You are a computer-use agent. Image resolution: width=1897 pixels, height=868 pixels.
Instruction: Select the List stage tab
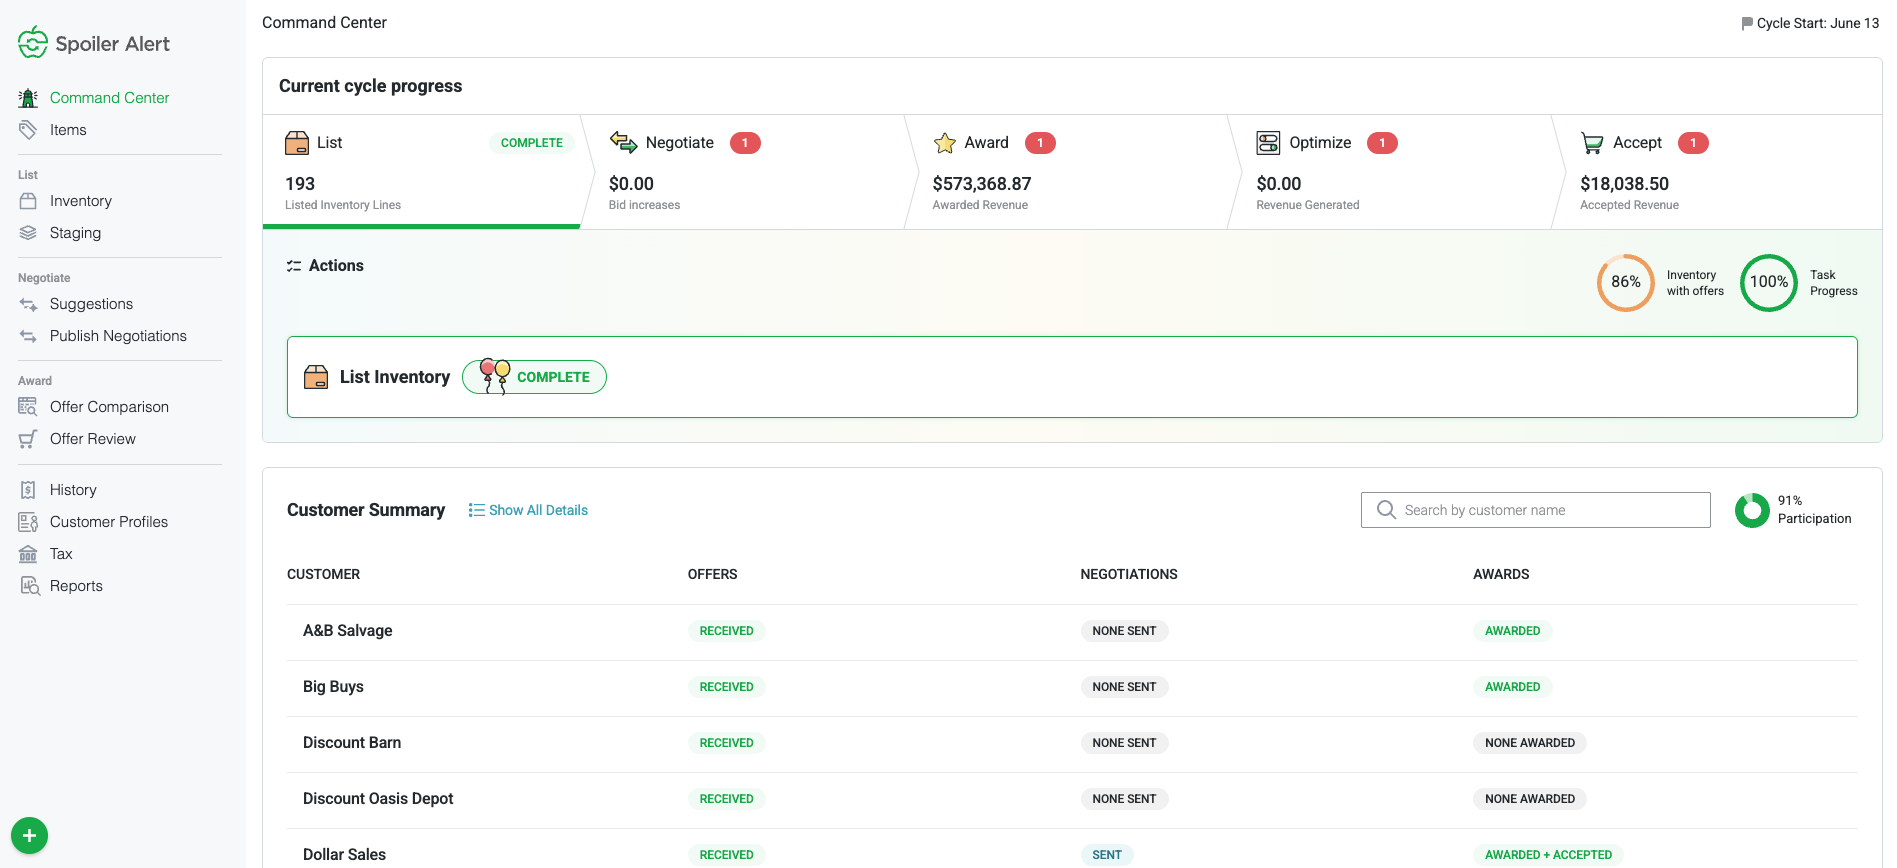pos(422,172)
